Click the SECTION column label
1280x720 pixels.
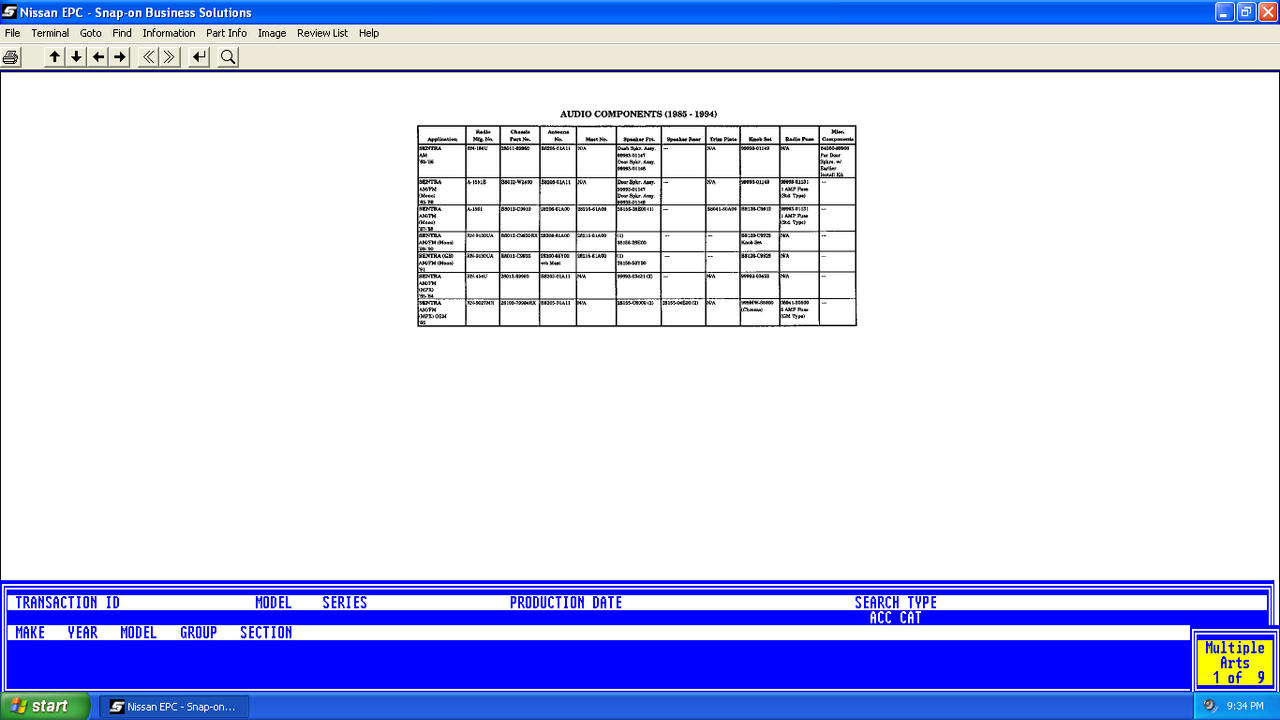pyautogui.click(x=266, y=632)
